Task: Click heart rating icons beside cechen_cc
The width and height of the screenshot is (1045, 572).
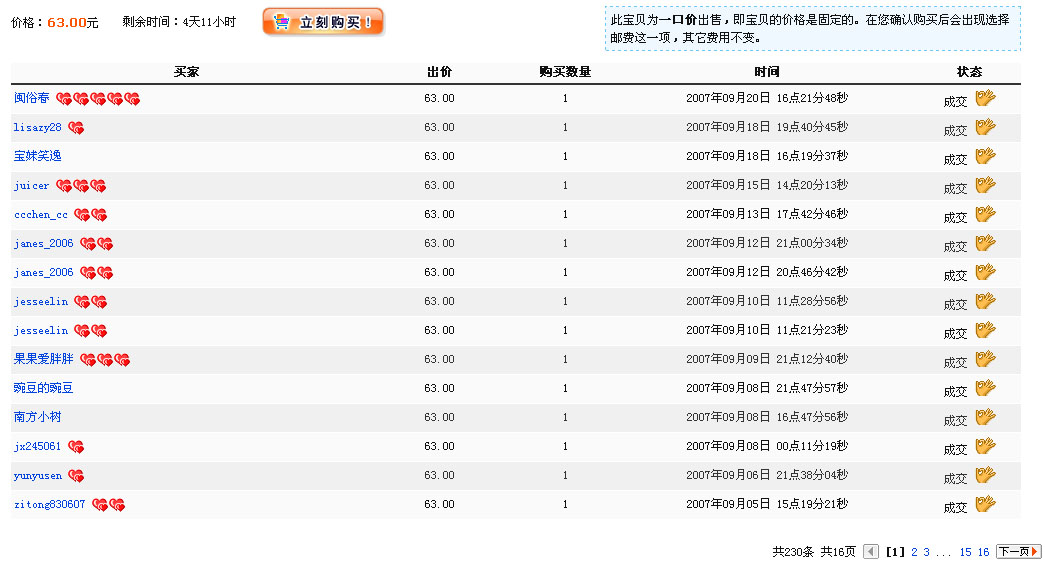Action: coord(91,215)
